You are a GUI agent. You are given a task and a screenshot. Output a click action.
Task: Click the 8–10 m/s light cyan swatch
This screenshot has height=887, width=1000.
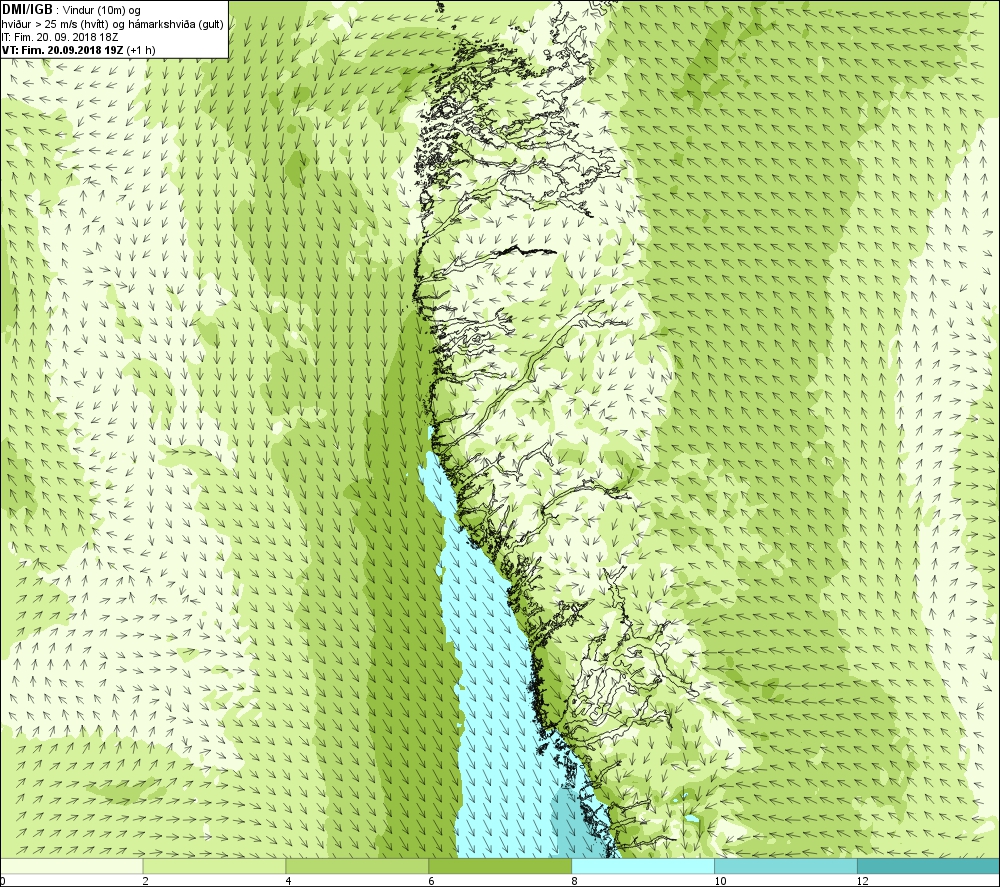click(x=643, y=866)
